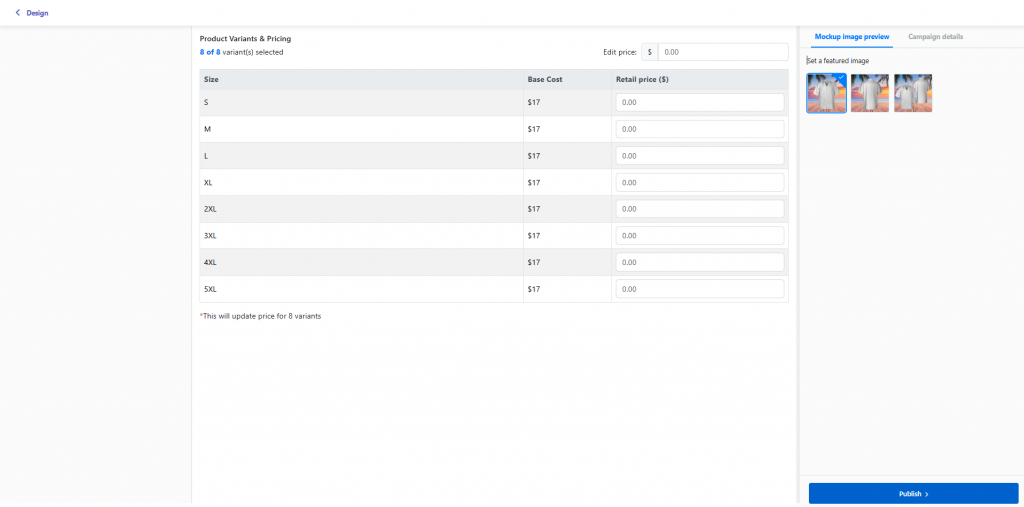Click the size 5XL cell
1024x507 pixels.
click(x=361, y=289)
